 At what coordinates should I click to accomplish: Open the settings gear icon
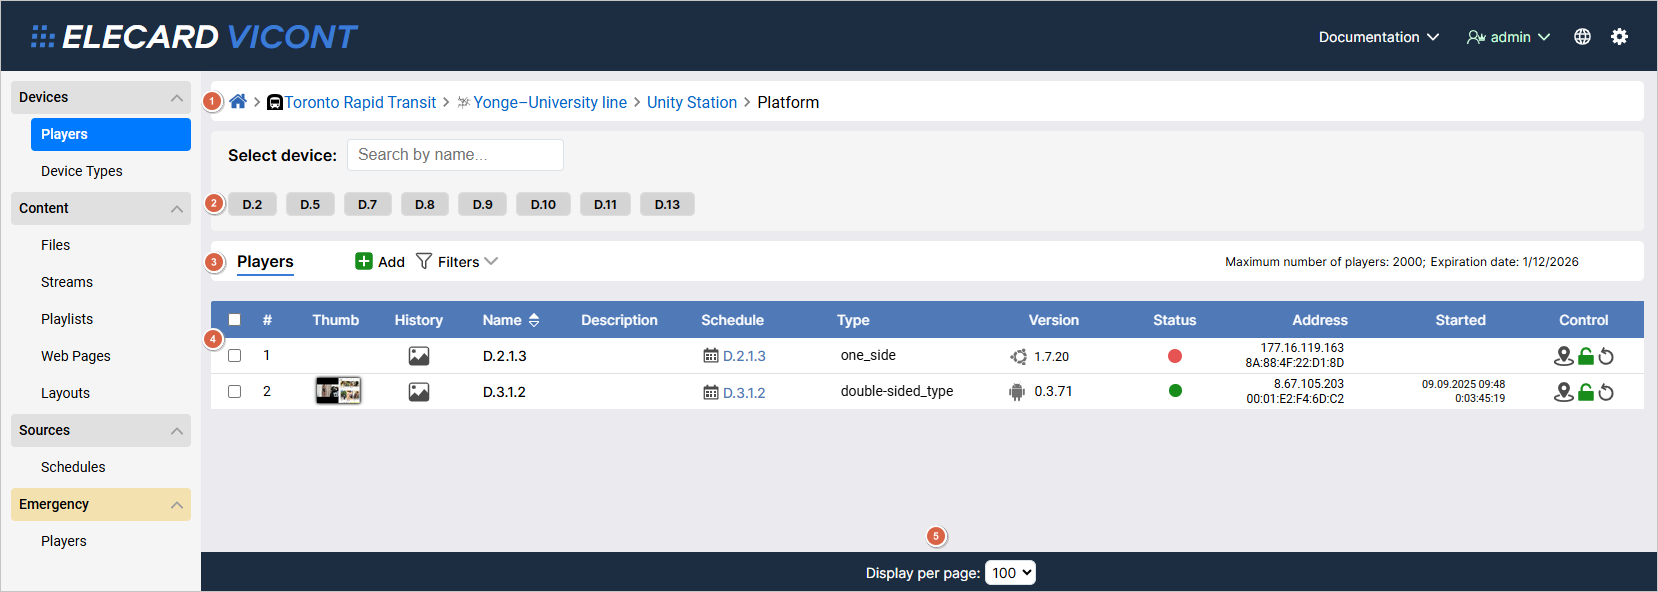tap(1619, 37)
